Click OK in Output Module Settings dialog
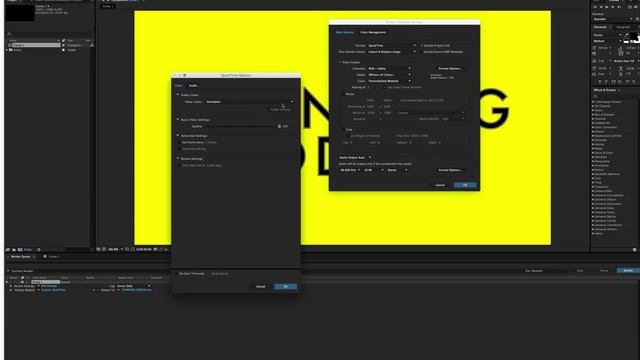 (465, 185)
